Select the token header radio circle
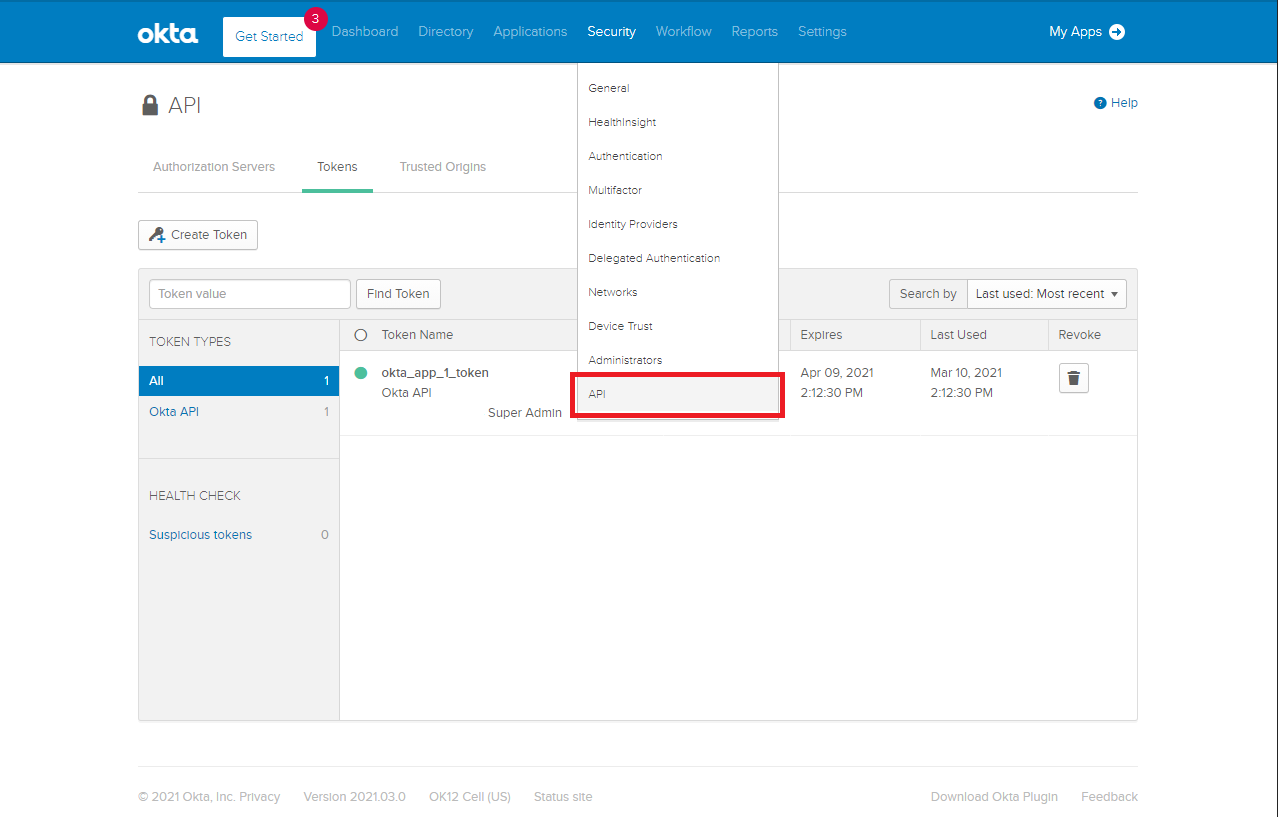This screenshot has width=1278, height=817. click(361, 335)
